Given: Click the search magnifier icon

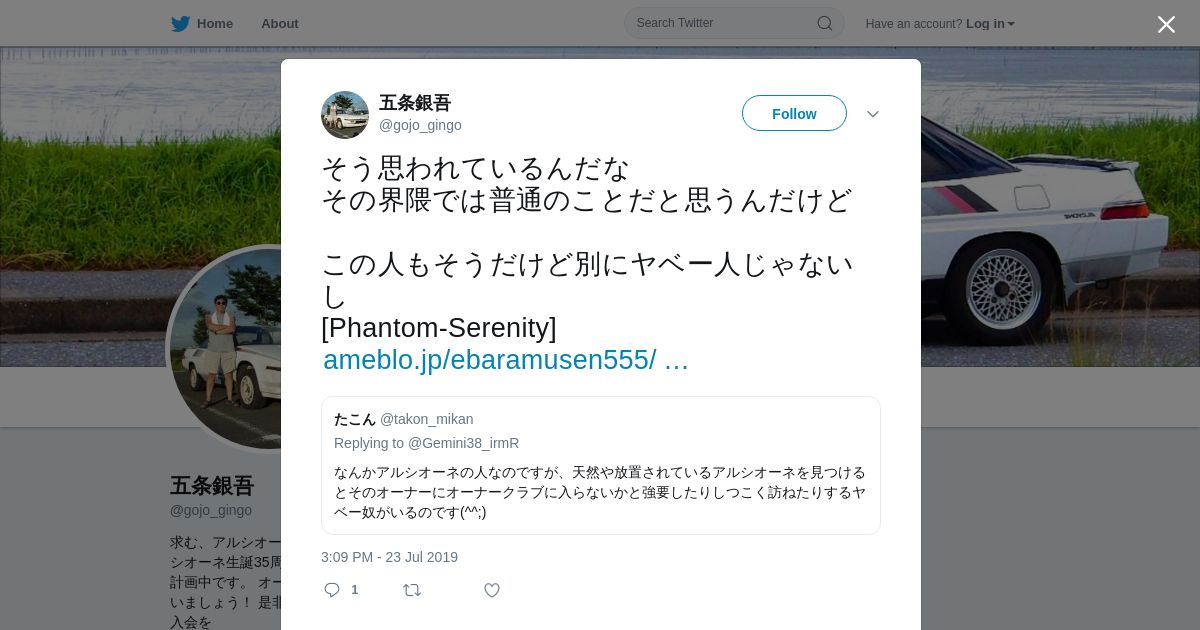Looking at the screenshot, I should tap(824, 23).
